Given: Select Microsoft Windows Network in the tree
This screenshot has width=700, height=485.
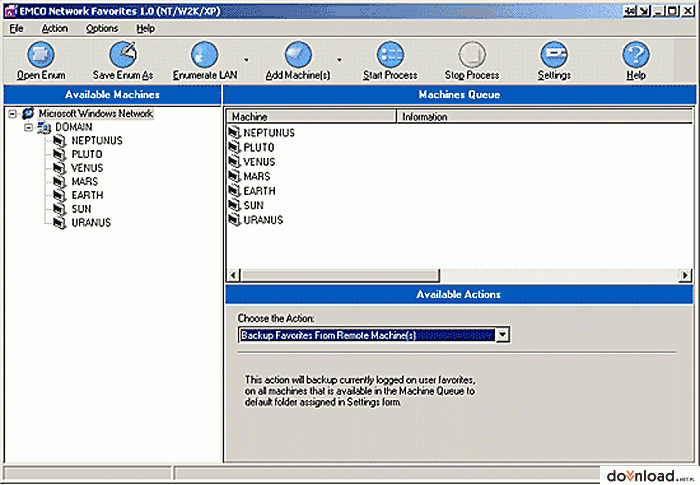Looking at the screenshot, I should (x=96, y=114).
